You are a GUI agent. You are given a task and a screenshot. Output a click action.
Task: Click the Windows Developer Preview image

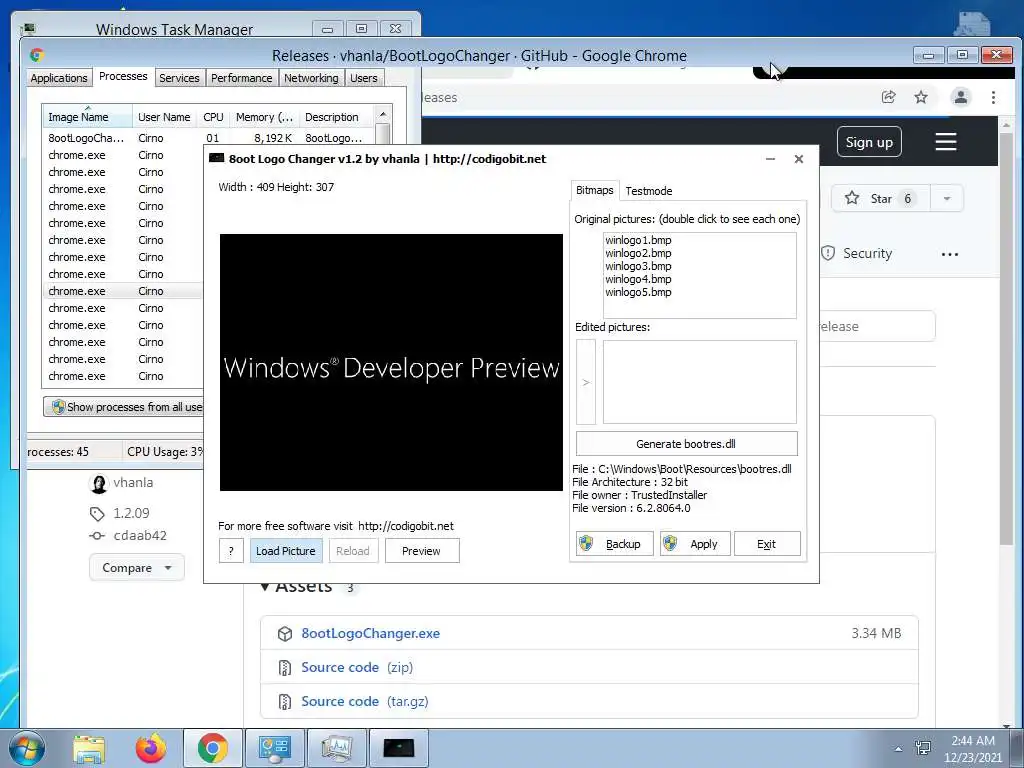click(391, 362)
